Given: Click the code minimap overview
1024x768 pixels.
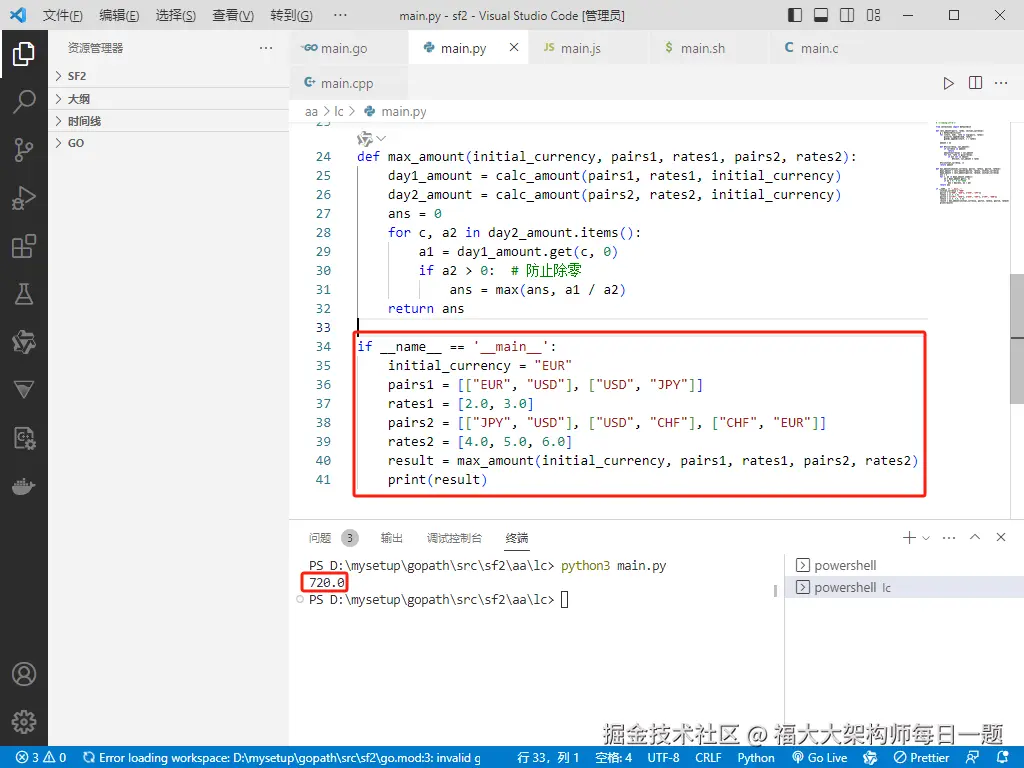Looking at the screenshot, I should (x=970, y=163).
